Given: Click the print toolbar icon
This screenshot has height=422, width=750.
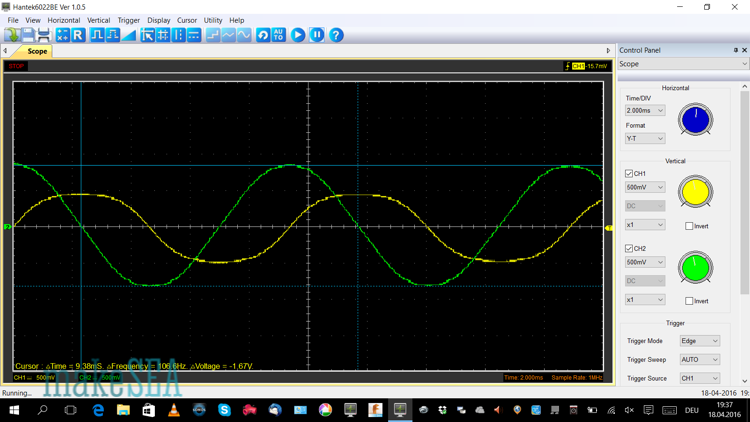Looking at the screenshot, I should [44, 35].
